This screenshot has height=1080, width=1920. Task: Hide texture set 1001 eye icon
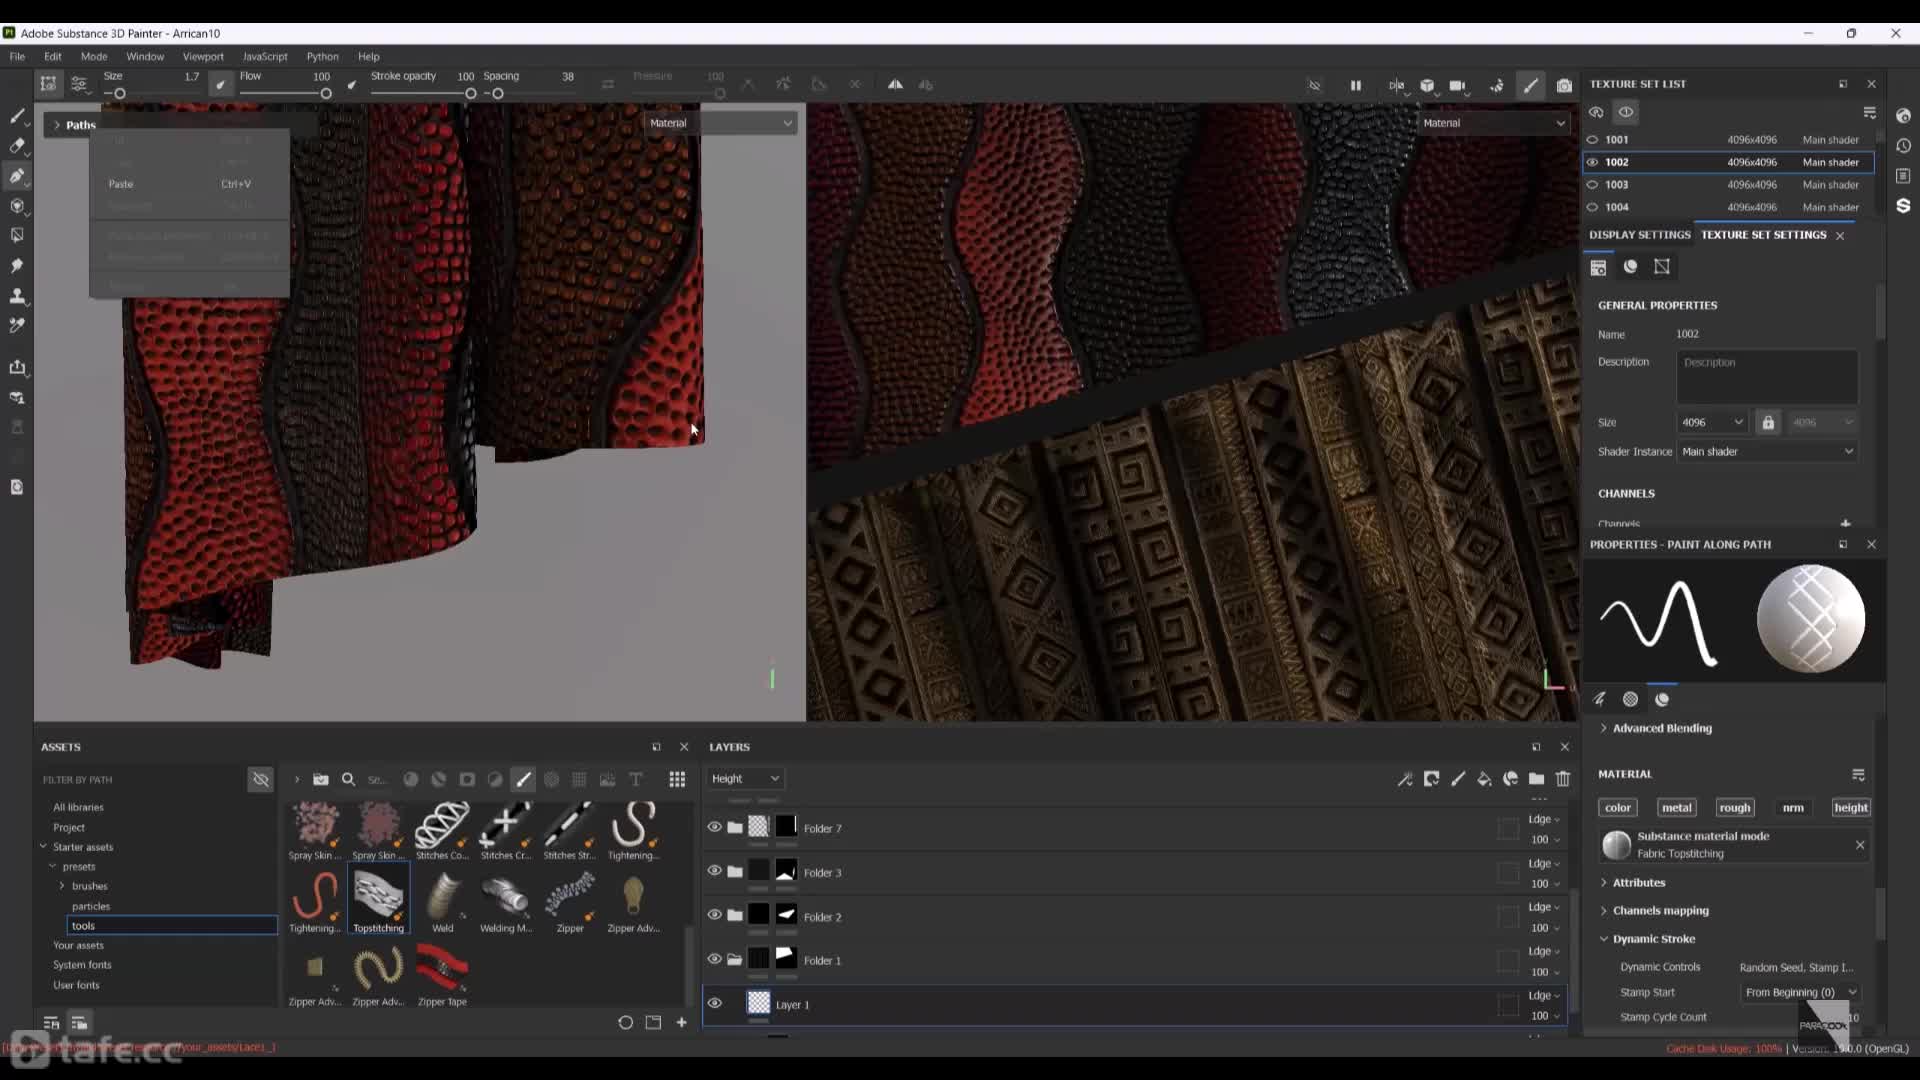tap(1592, 140)
